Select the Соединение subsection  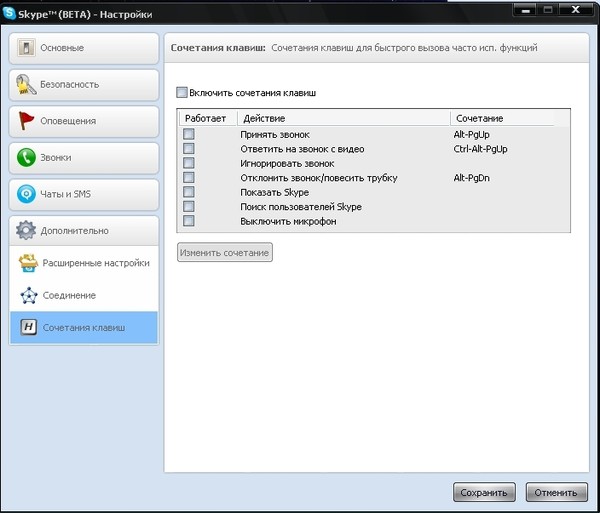coord(84,295)
